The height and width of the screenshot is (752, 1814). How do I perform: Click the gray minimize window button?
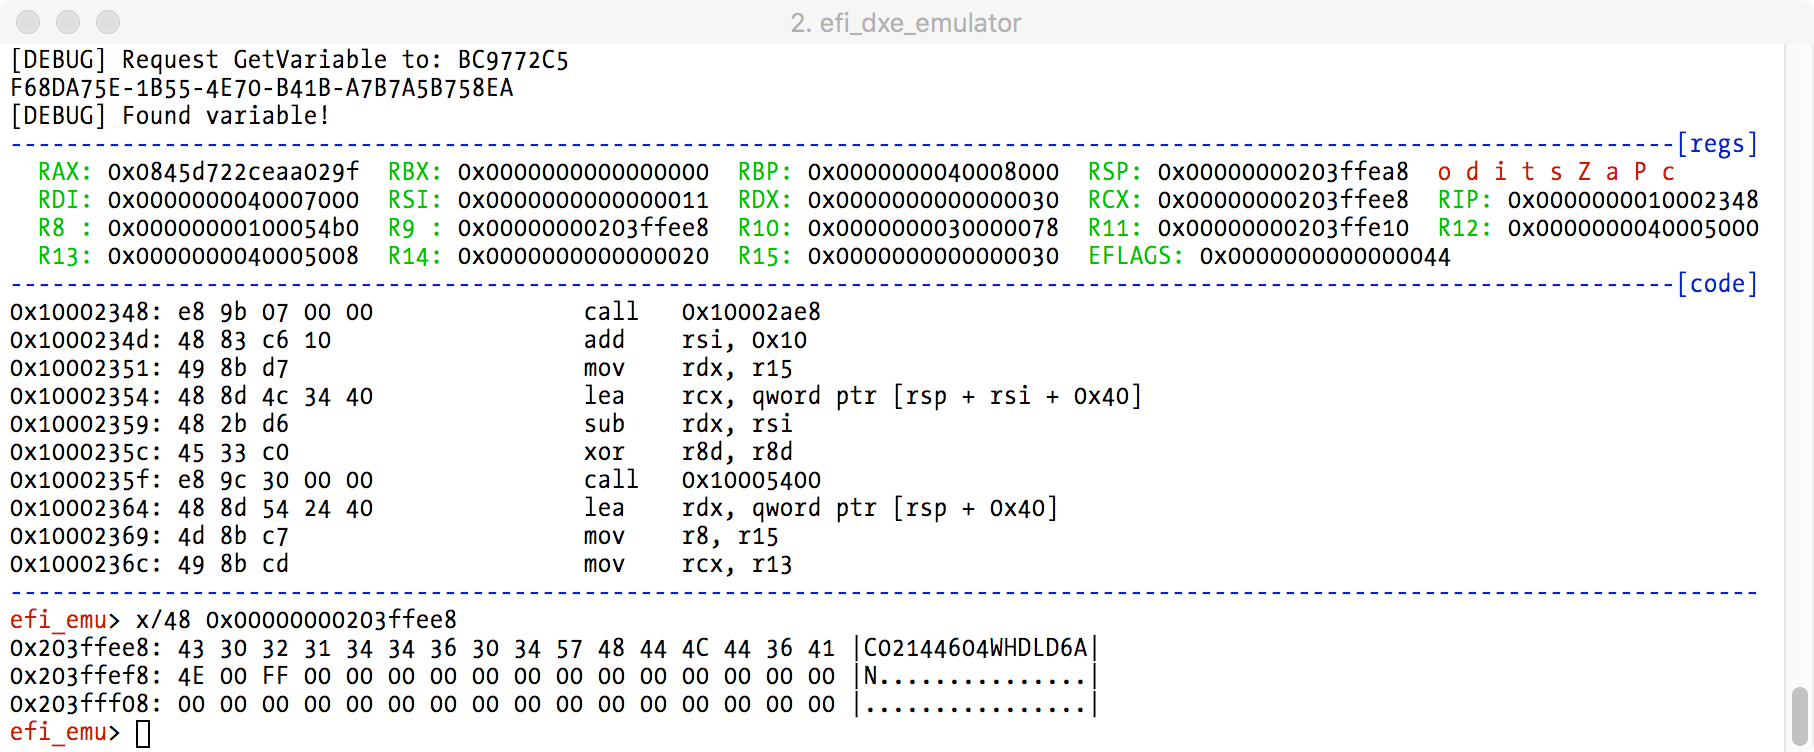coord(68,22)
